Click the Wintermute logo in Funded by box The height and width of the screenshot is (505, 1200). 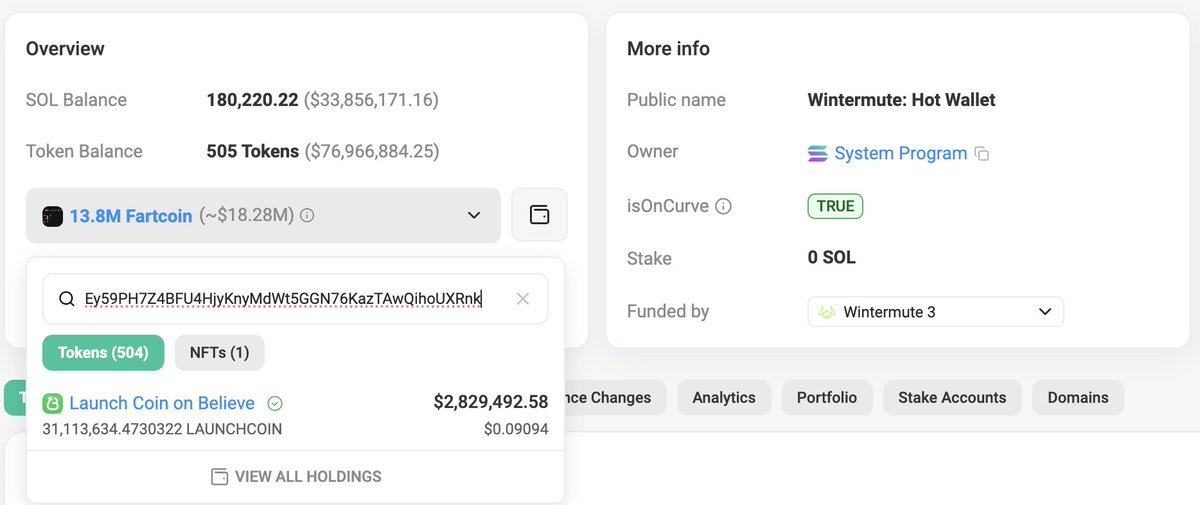point(827,312)
